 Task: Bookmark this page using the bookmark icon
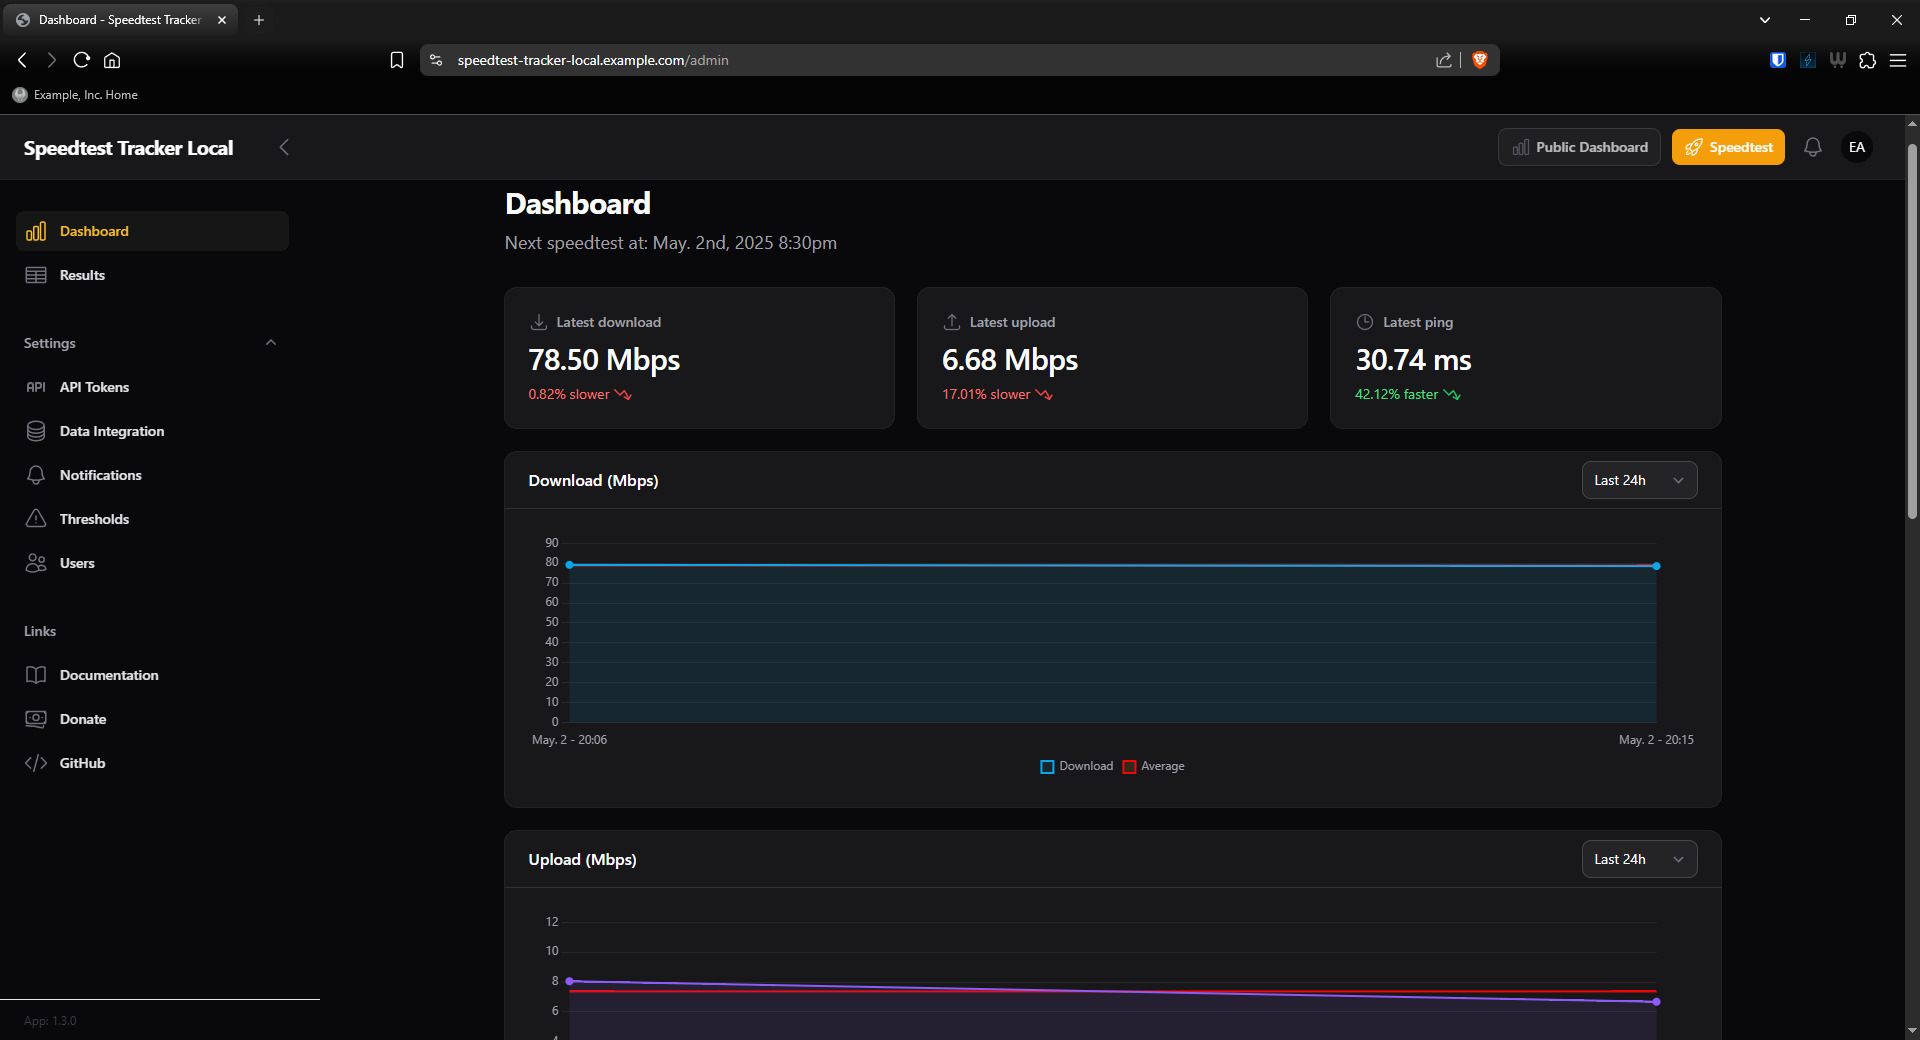point(397,60)
